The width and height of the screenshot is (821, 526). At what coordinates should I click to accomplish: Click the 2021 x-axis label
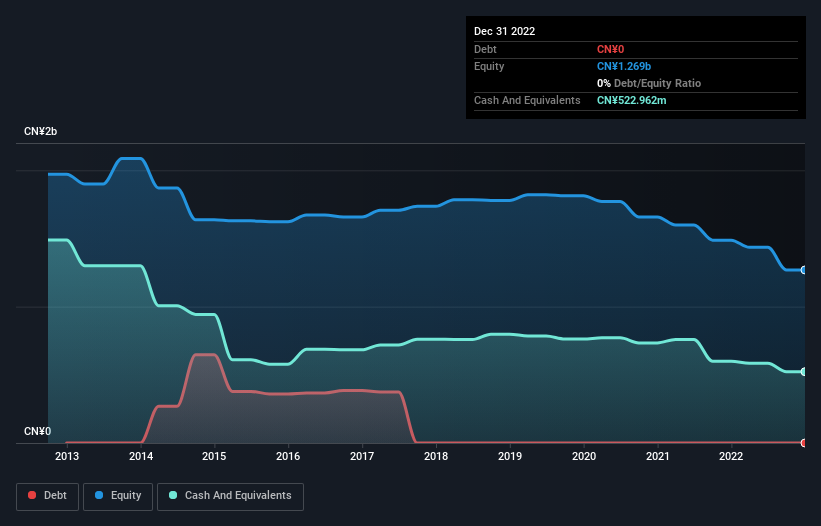coord(658,456)
